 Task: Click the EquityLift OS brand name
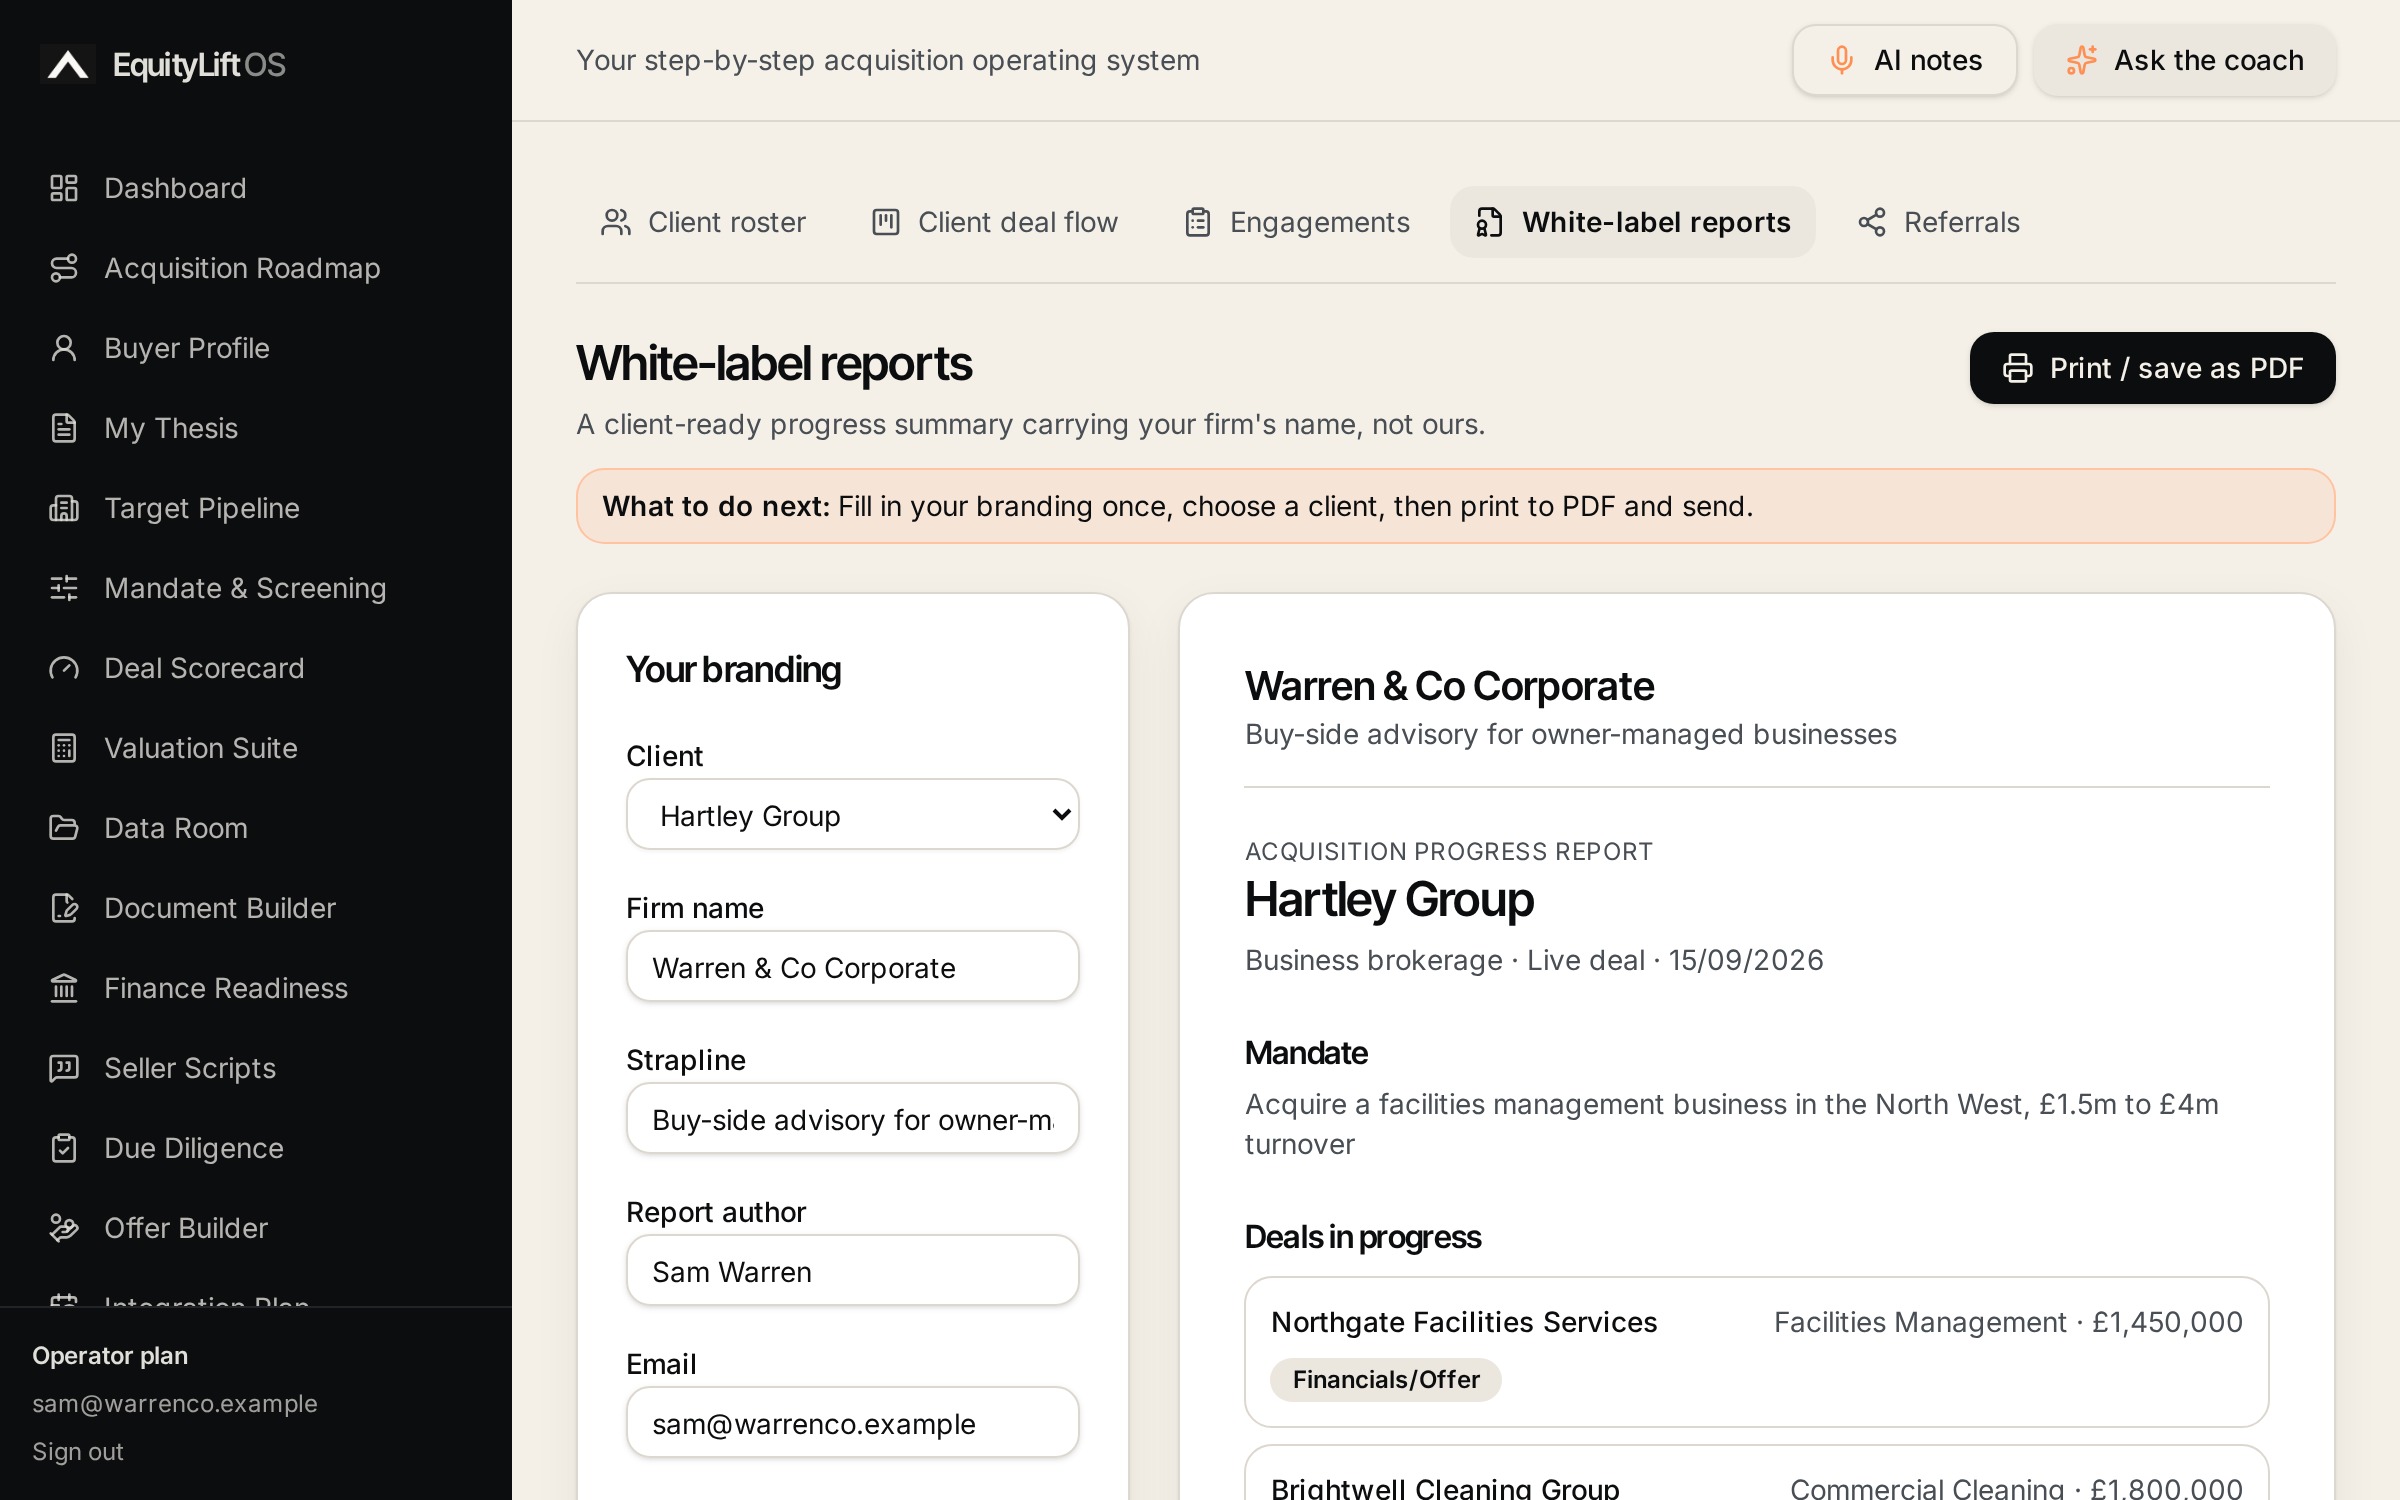199,64
